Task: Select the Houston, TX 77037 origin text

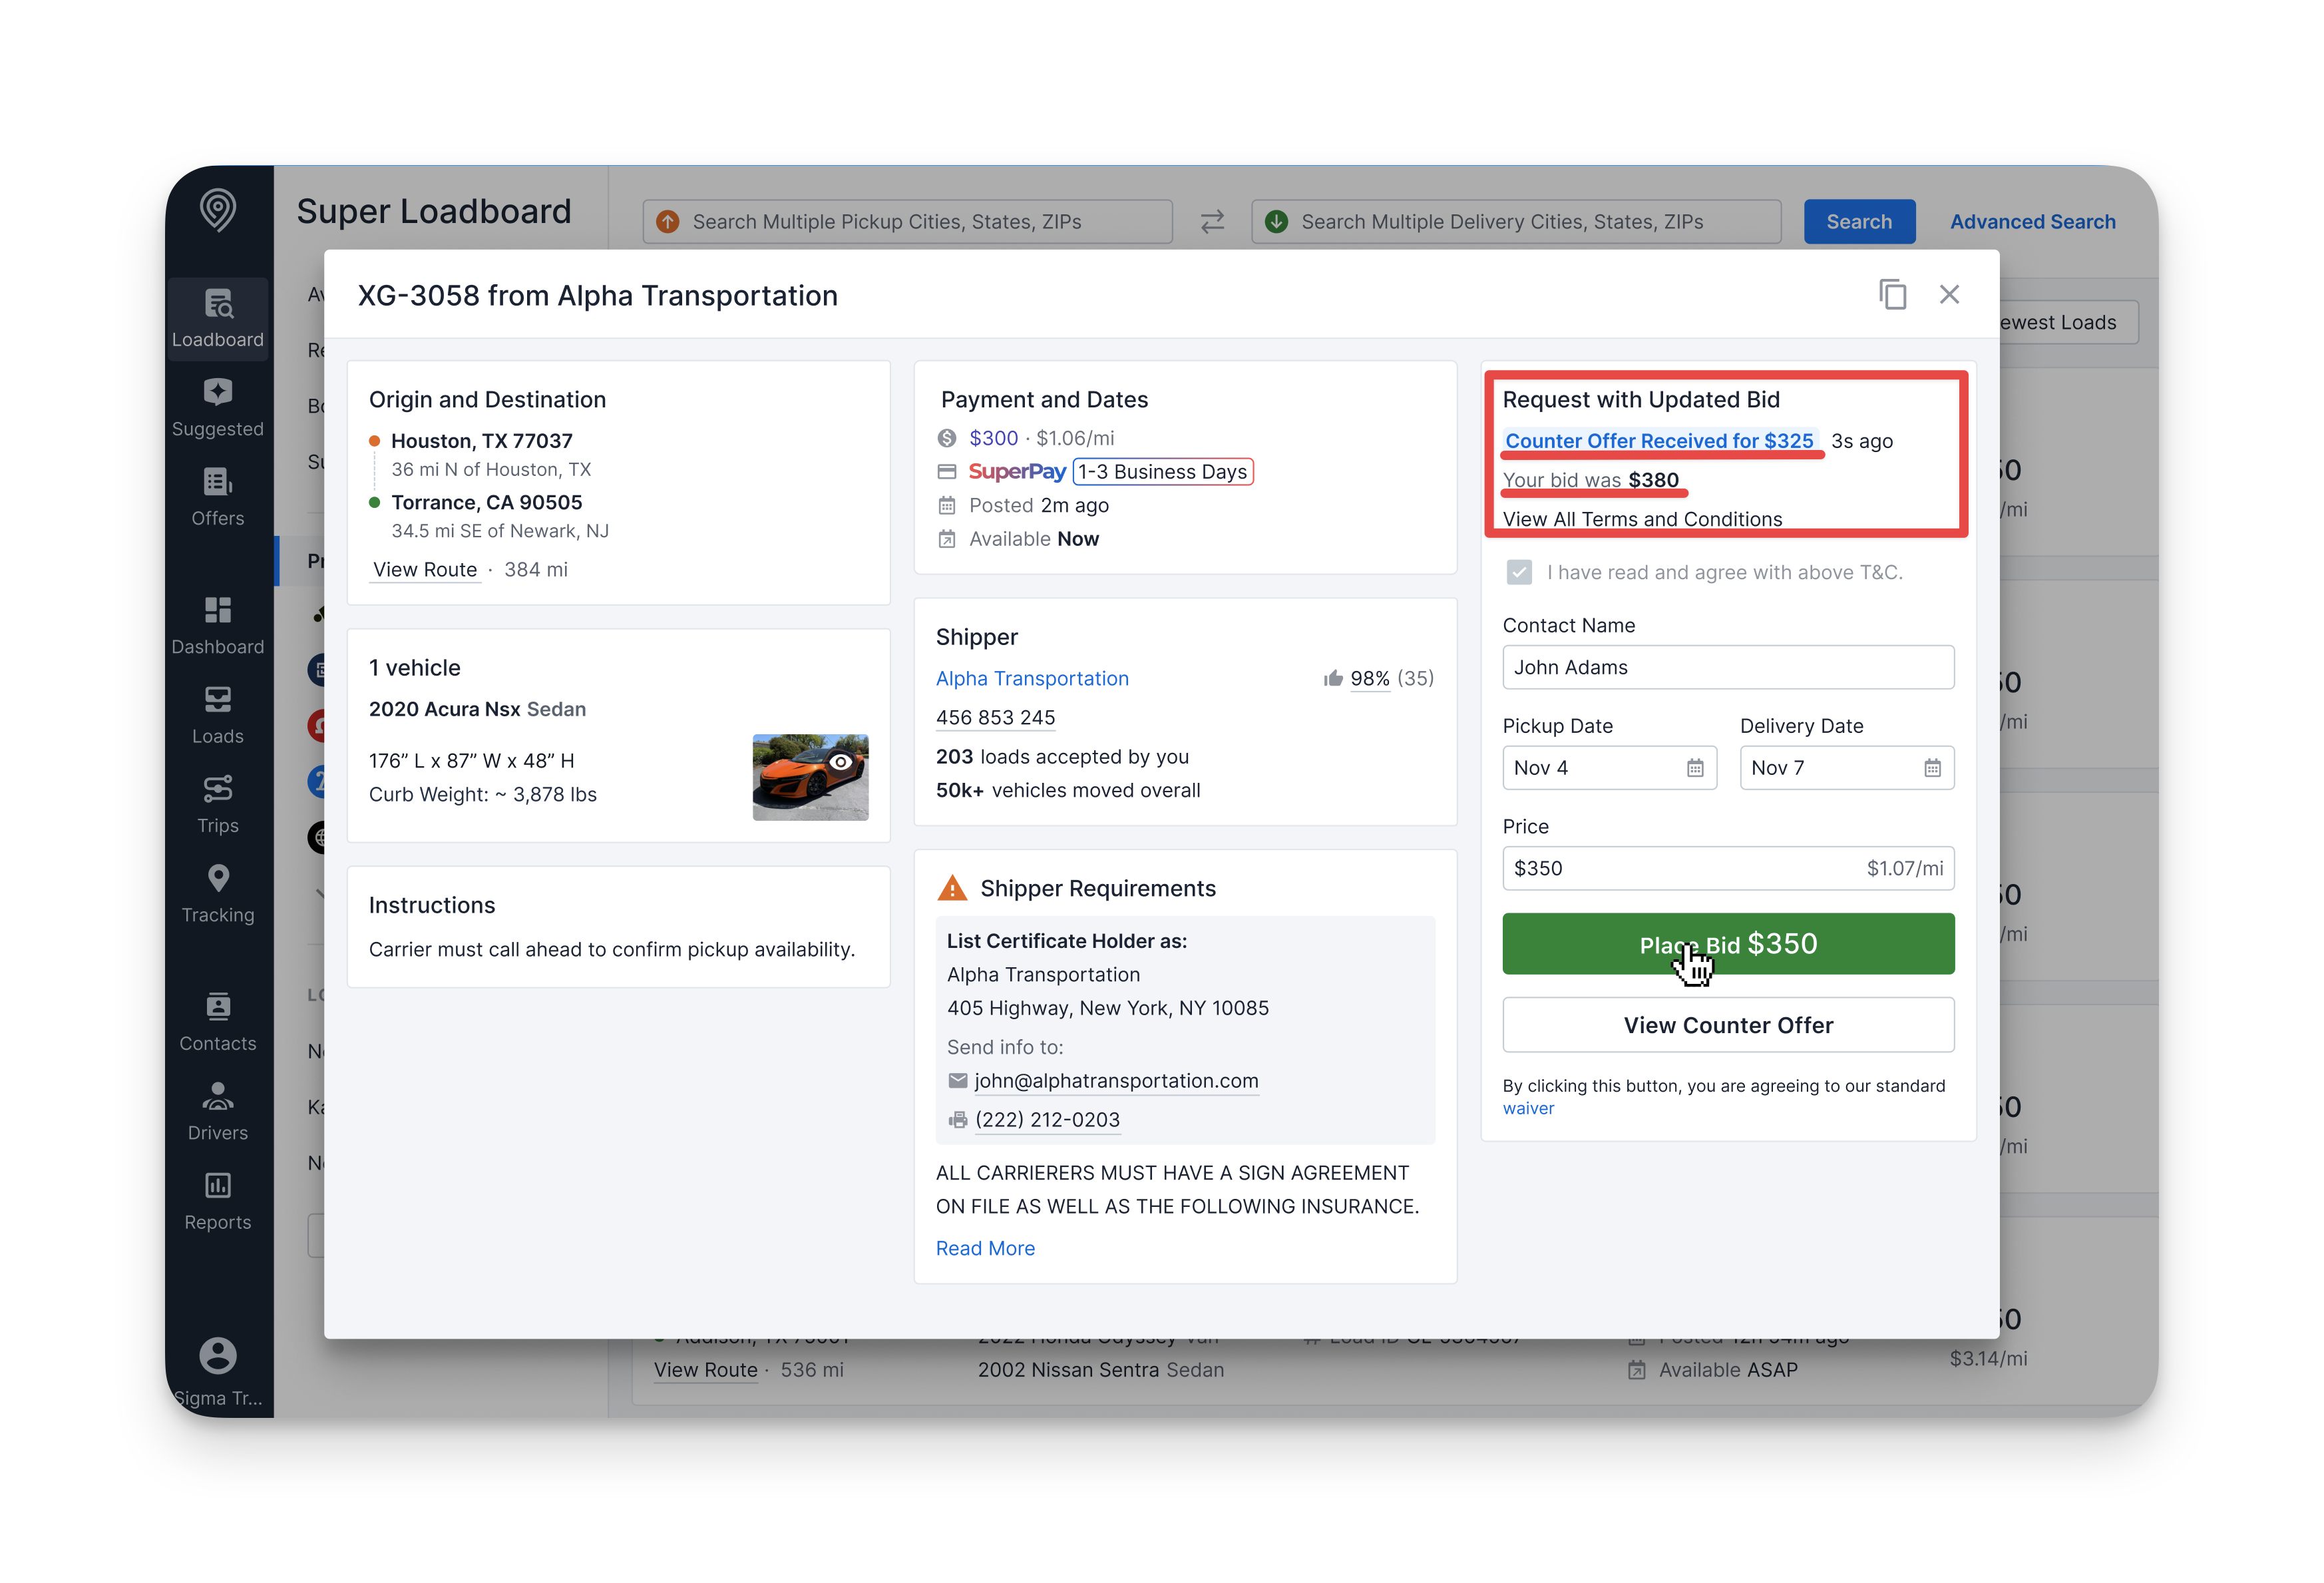Action: coord(481,441)
